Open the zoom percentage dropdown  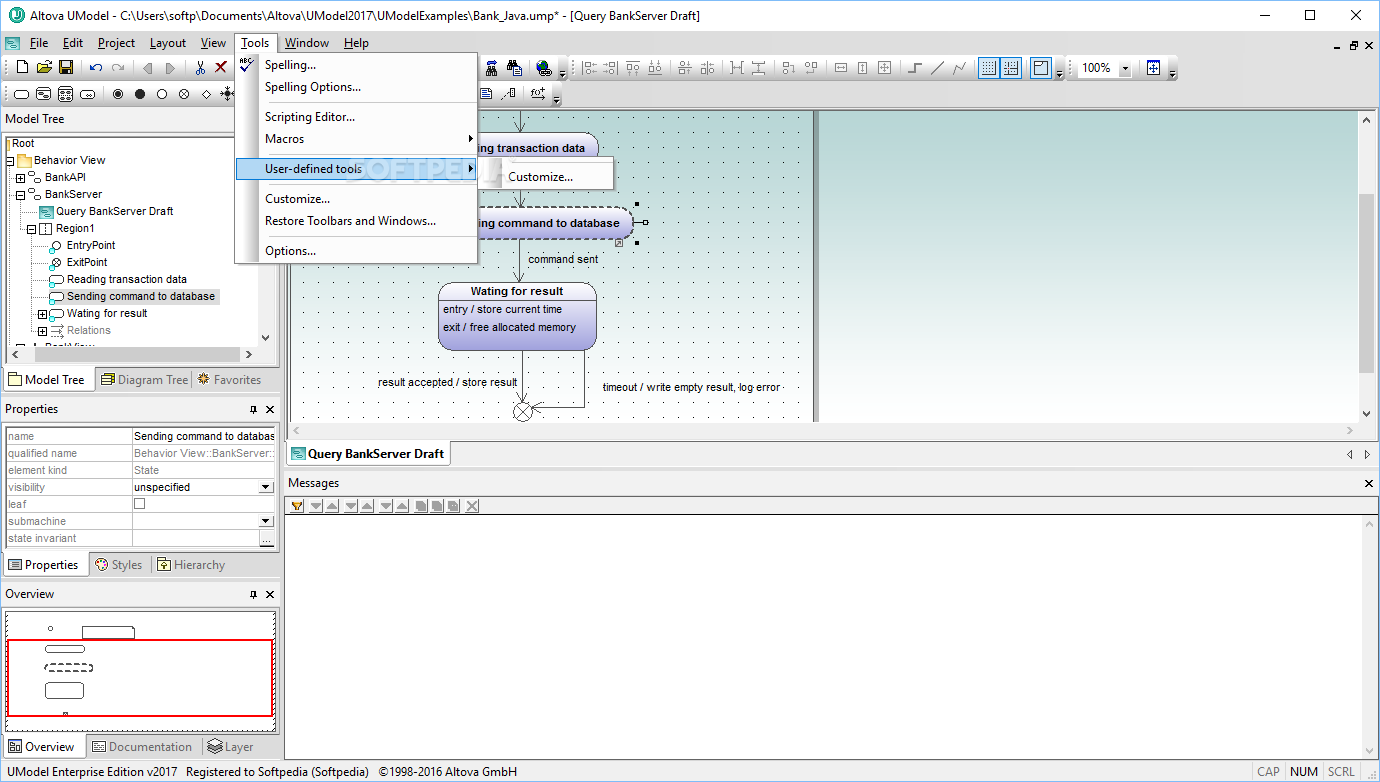pos(1125,68)
